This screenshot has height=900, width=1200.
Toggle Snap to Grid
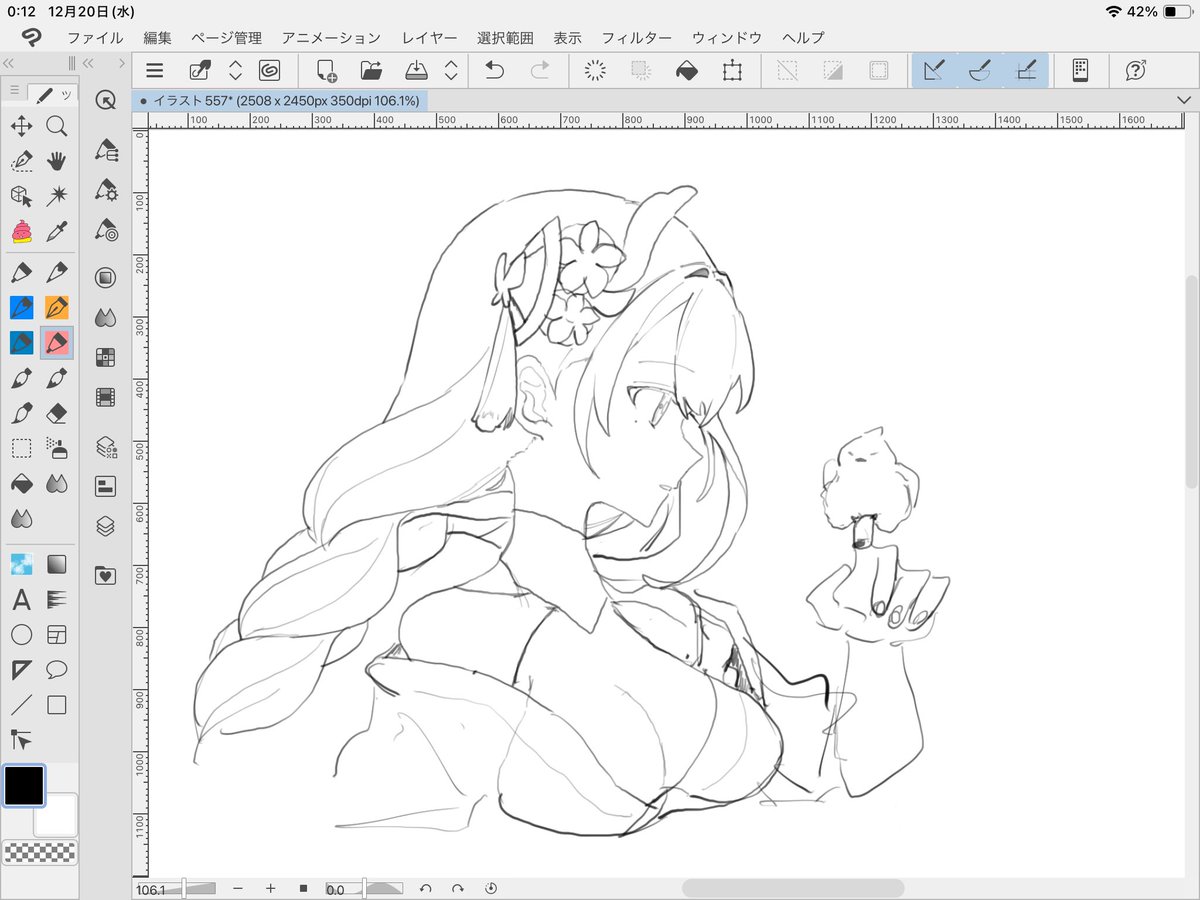[1026, 70]
